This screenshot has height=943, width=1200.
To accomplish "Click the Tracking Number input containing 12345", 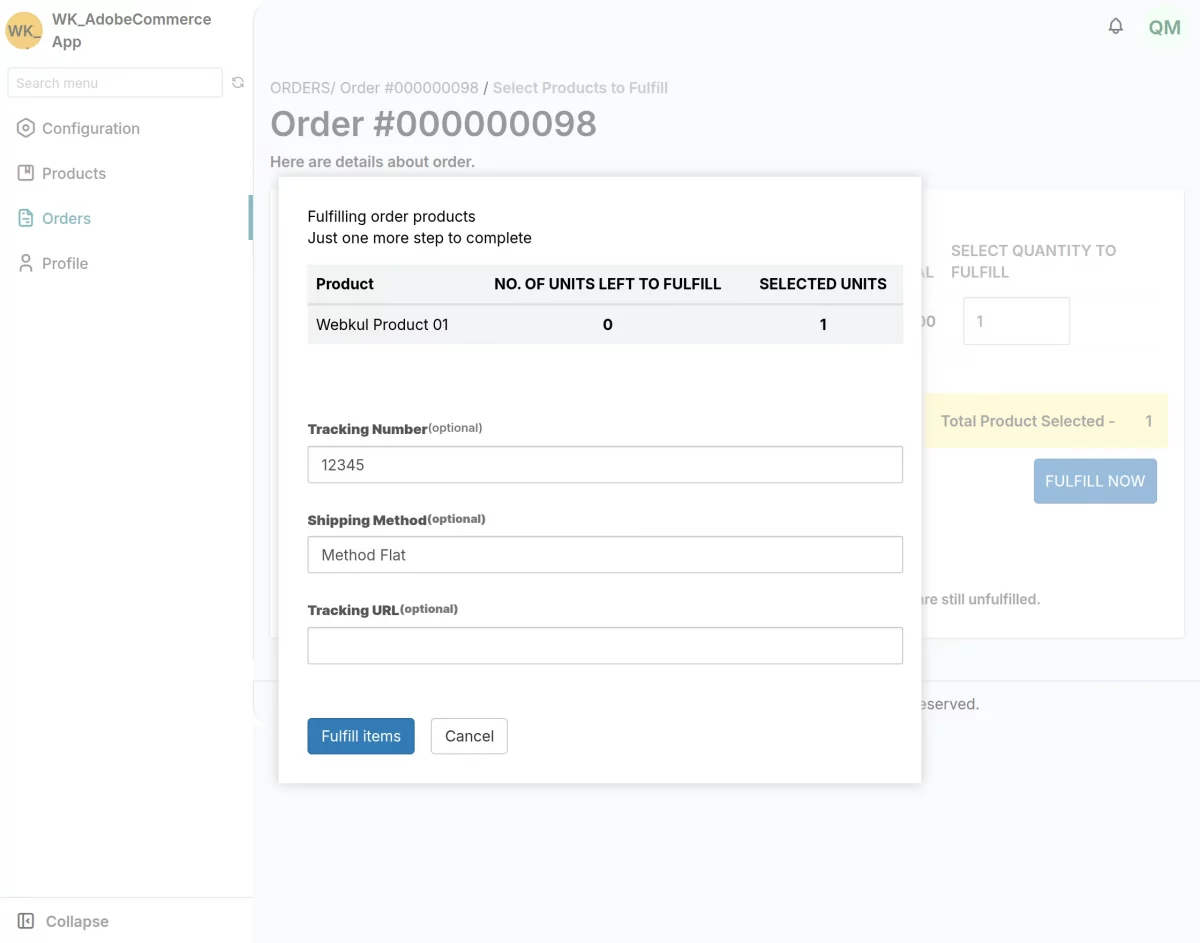I will [x=605, y=464].
